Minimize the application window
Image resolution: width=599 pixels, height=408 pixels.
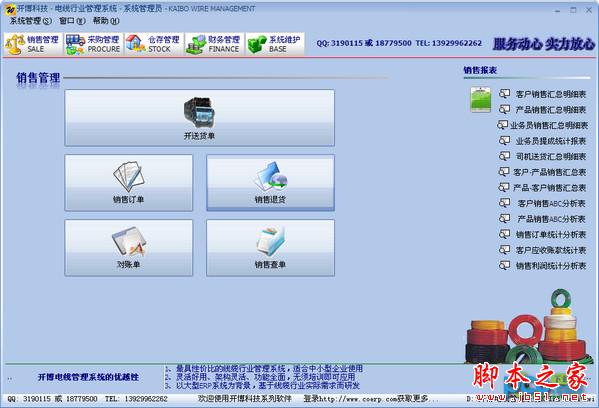[557, 10]
